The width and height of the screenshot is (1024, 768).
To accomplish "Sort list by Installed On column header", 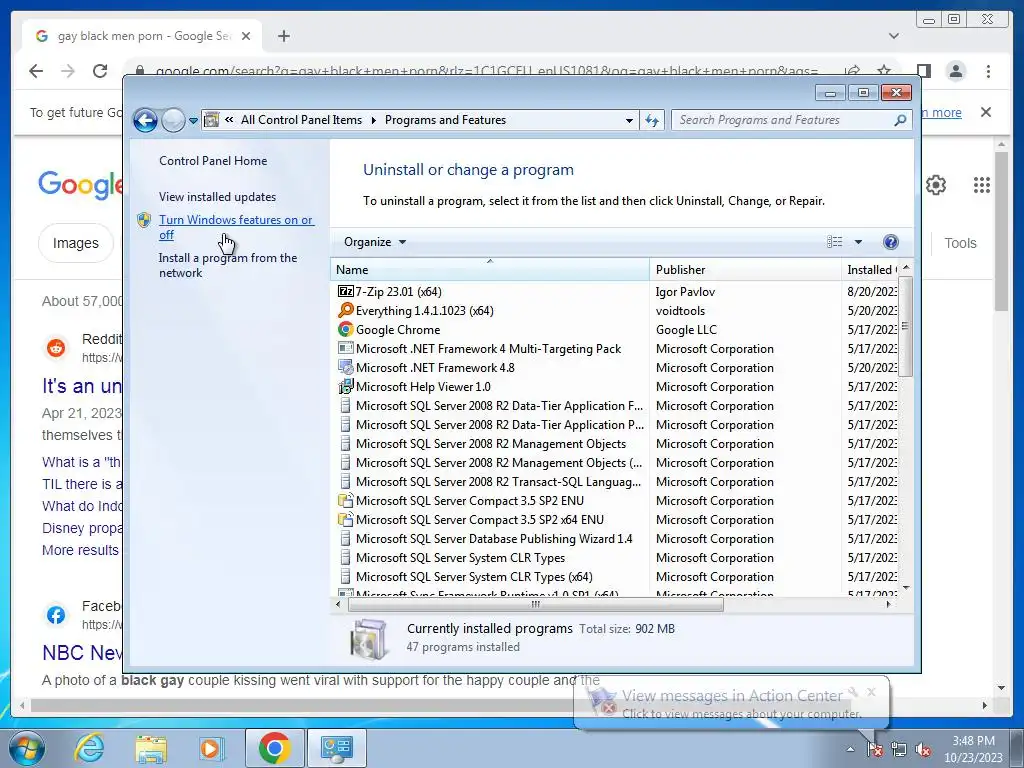I will click(x=870, y=270).
